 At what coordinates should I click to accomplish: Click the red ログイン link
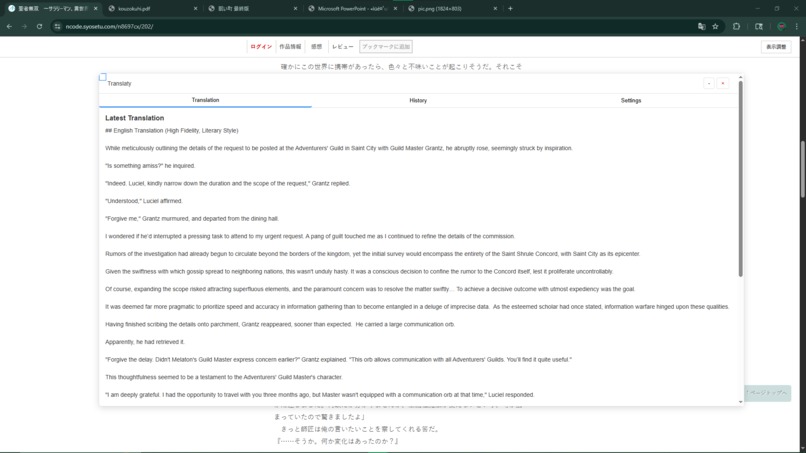click(x=261, y=47)
